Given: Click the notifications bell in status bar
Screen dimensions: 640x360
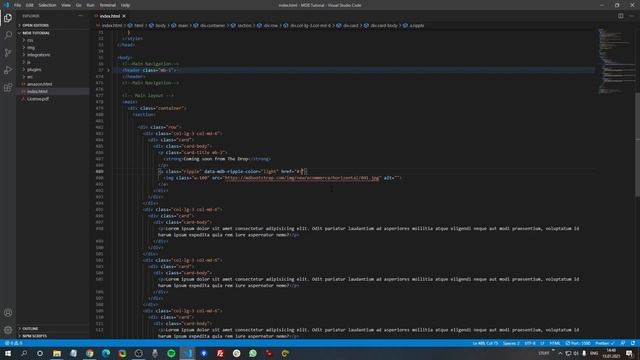Looking at the screenshot, I should tap(633, 343).
